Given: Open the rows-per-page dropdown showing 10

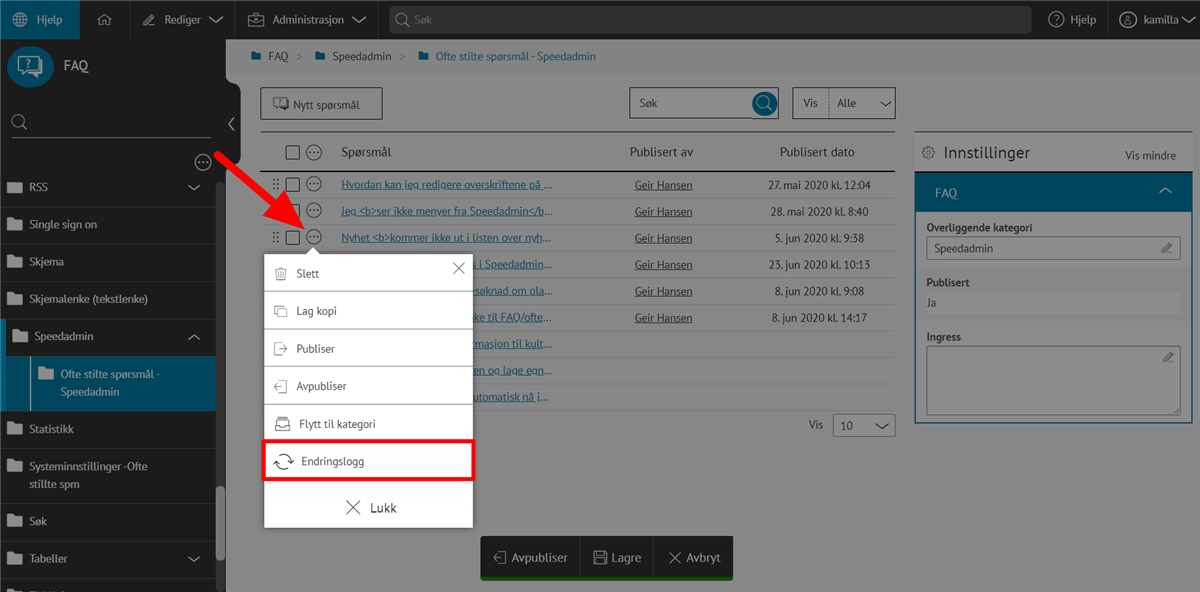Looking at the screenshot, I should coord(864,425).
